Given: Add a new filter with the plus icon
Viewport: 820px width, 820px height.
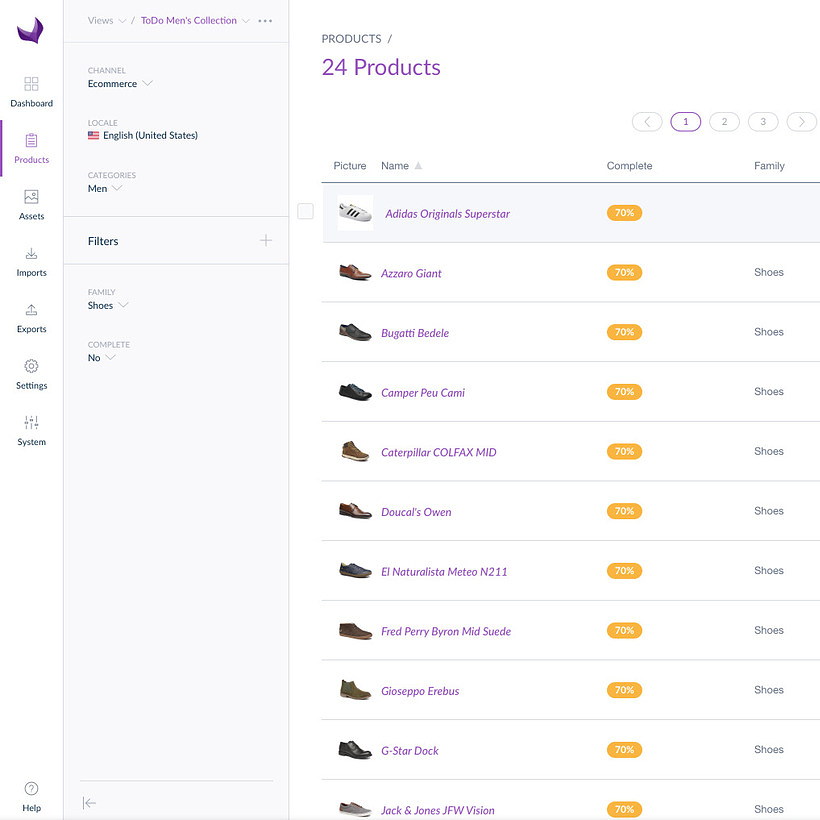Looking at the screenshot, I should pyautogui.click(x=266, y=241).
